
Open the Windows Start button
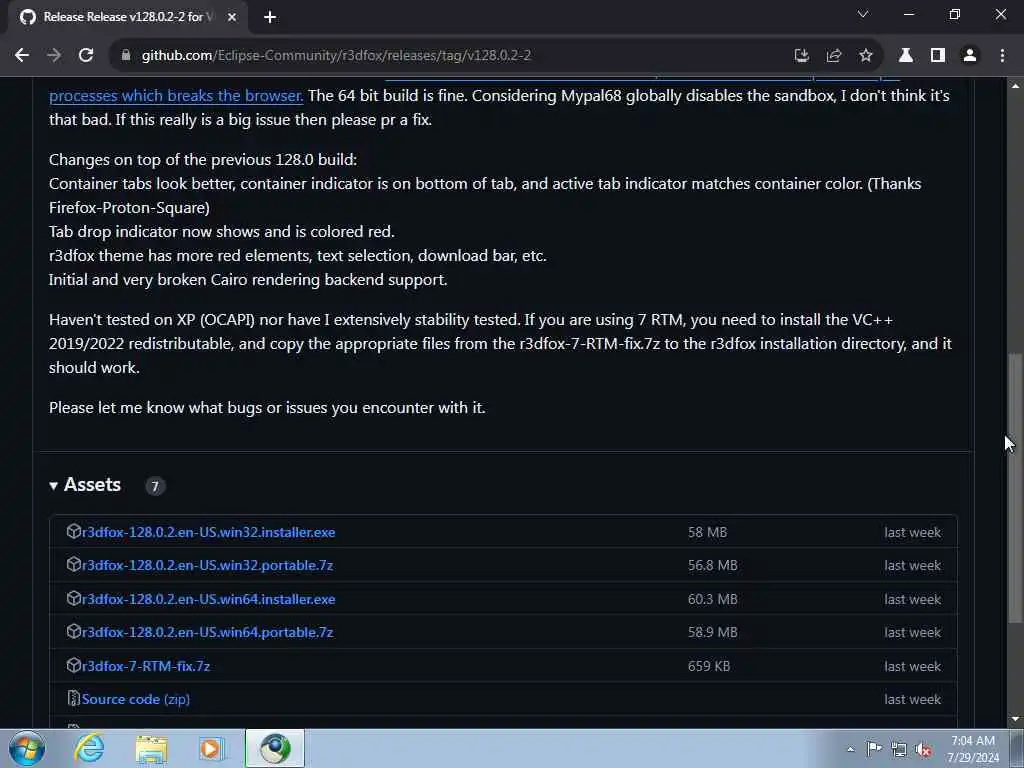point(27,748)
